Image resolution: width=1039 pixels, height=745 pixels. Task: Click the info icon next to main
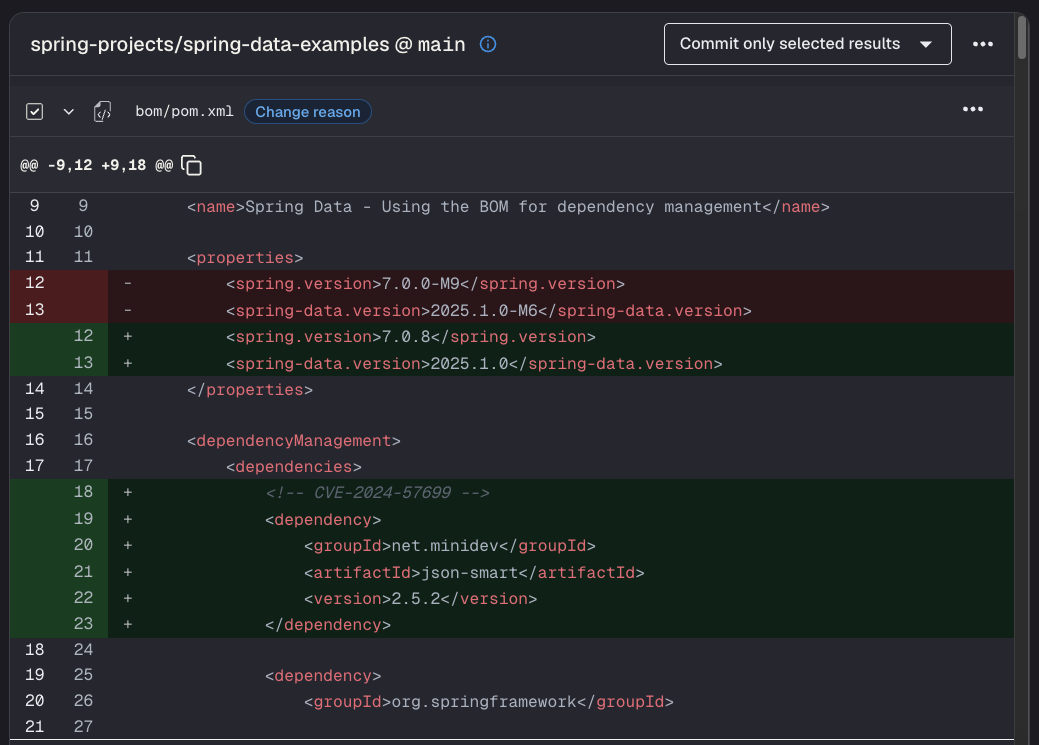click(x=488, y=44)
